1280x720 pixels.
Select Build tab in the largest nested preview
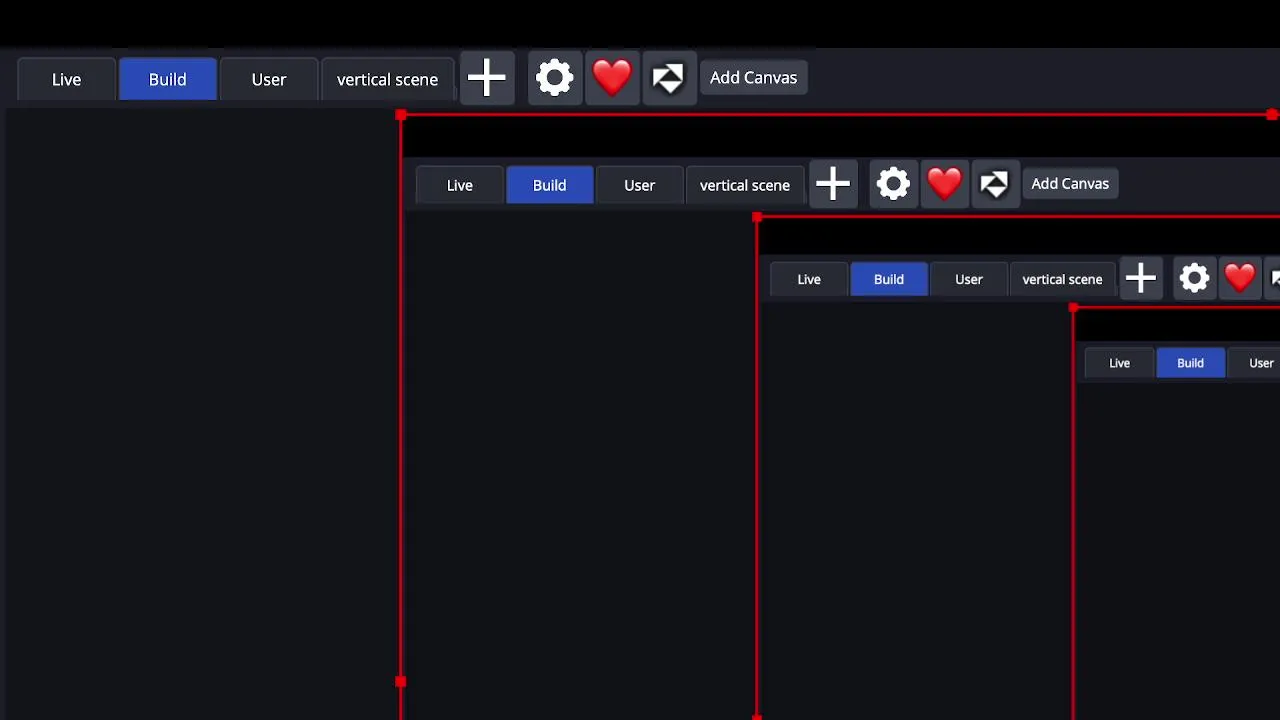(x=549, y=185)
